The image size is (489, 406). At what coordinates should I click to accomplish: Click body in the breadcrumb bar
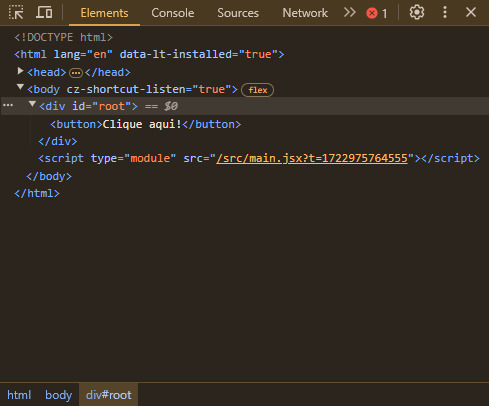[x=58, y=395]
